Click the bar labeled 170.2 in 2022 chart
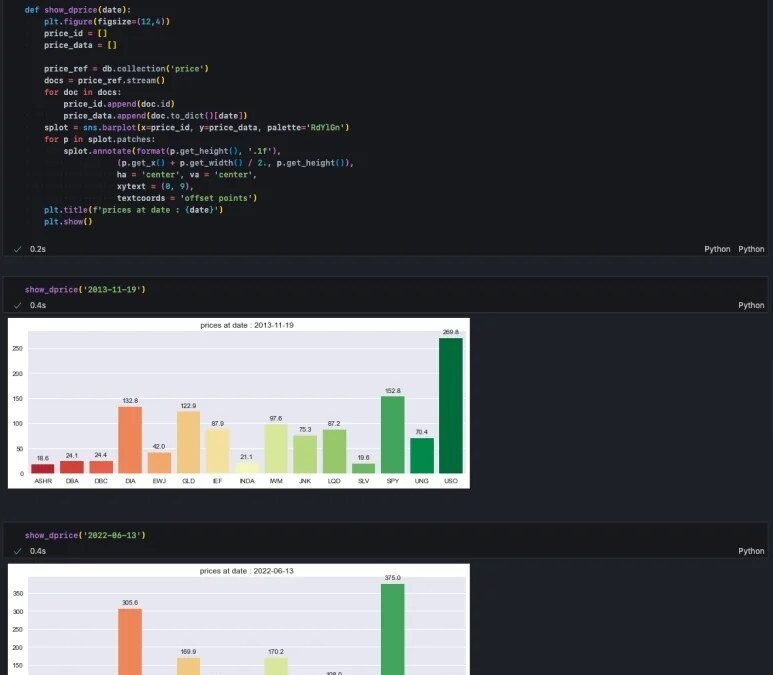 [x=276, y=667]
